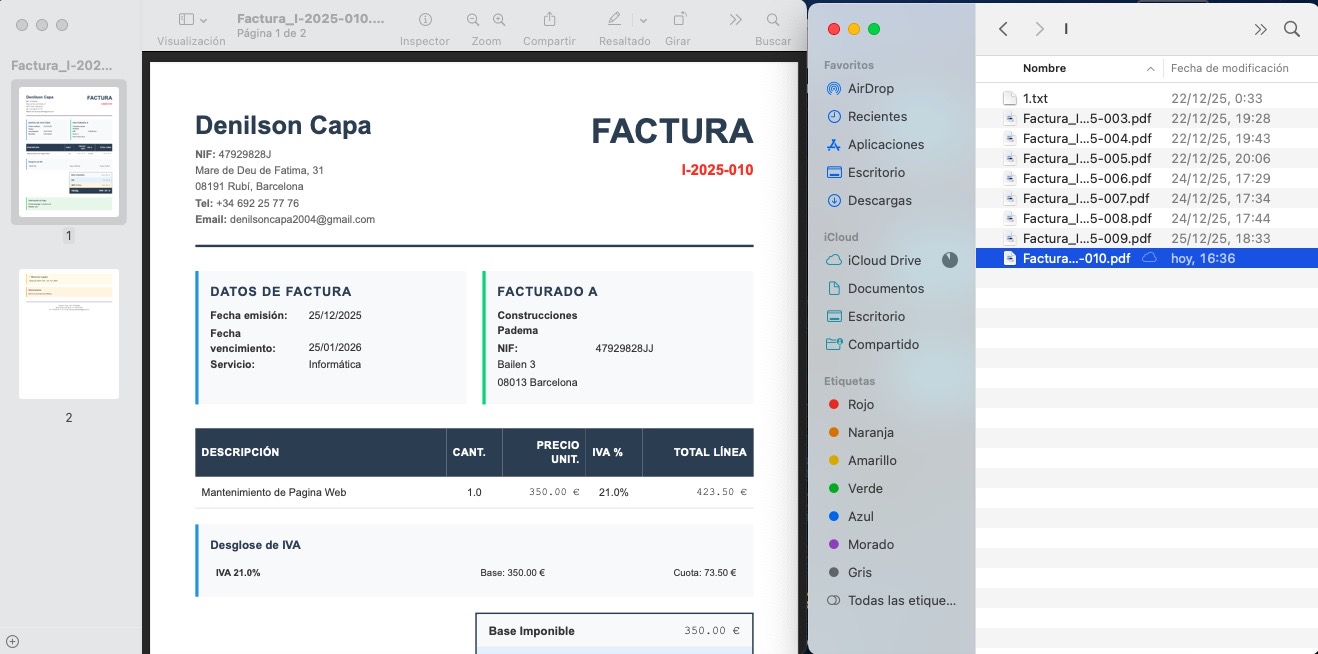Click the zoom out magnifier icon
This screenshot has width=1318, height=654.
pyautogui.click(x=473, y=20)
